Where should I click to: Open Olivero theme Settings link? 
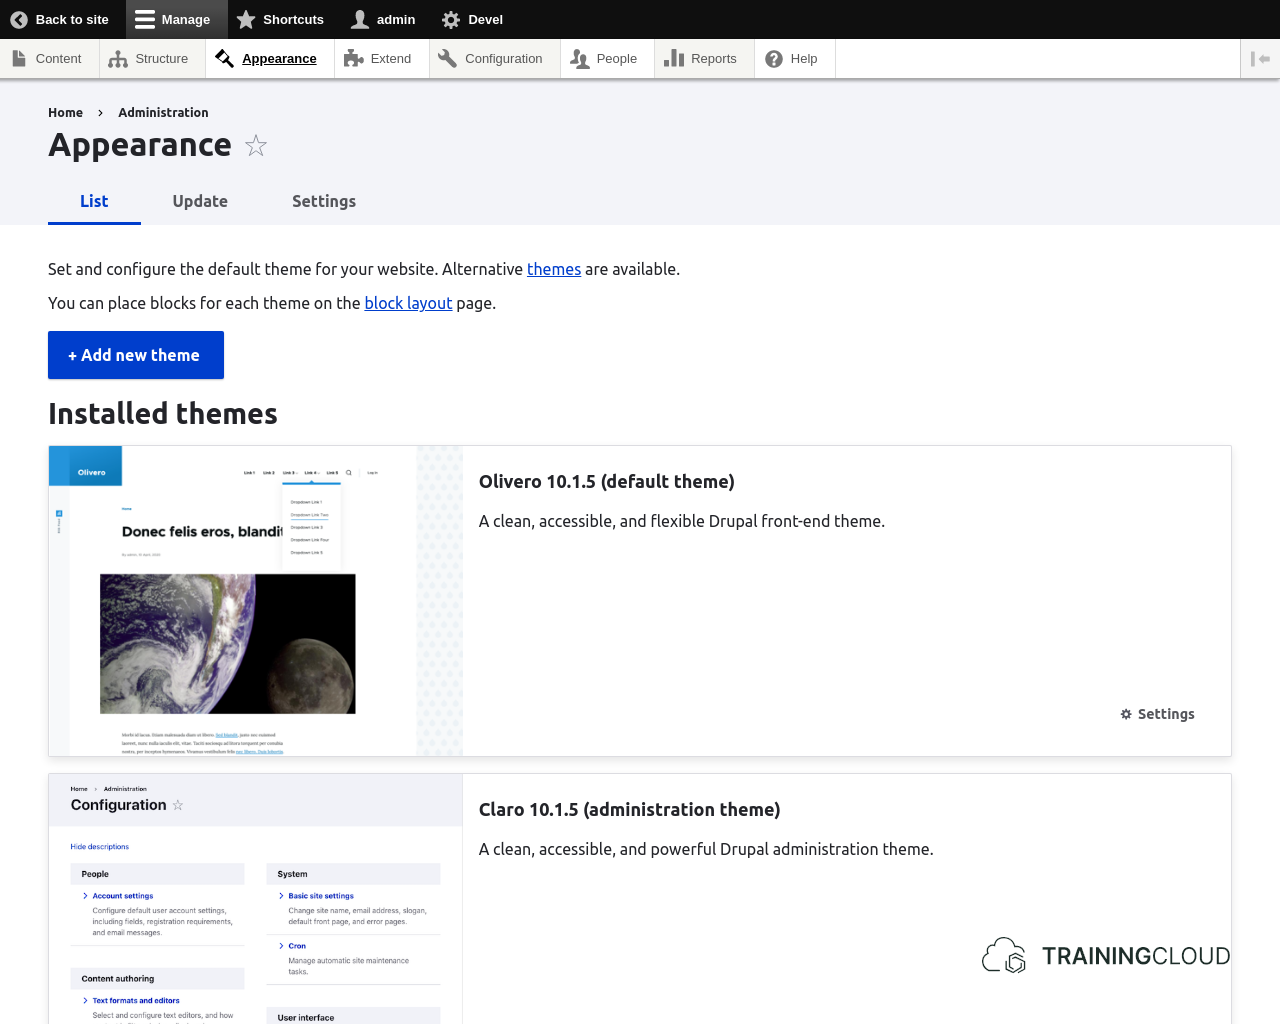[1157, 714]
